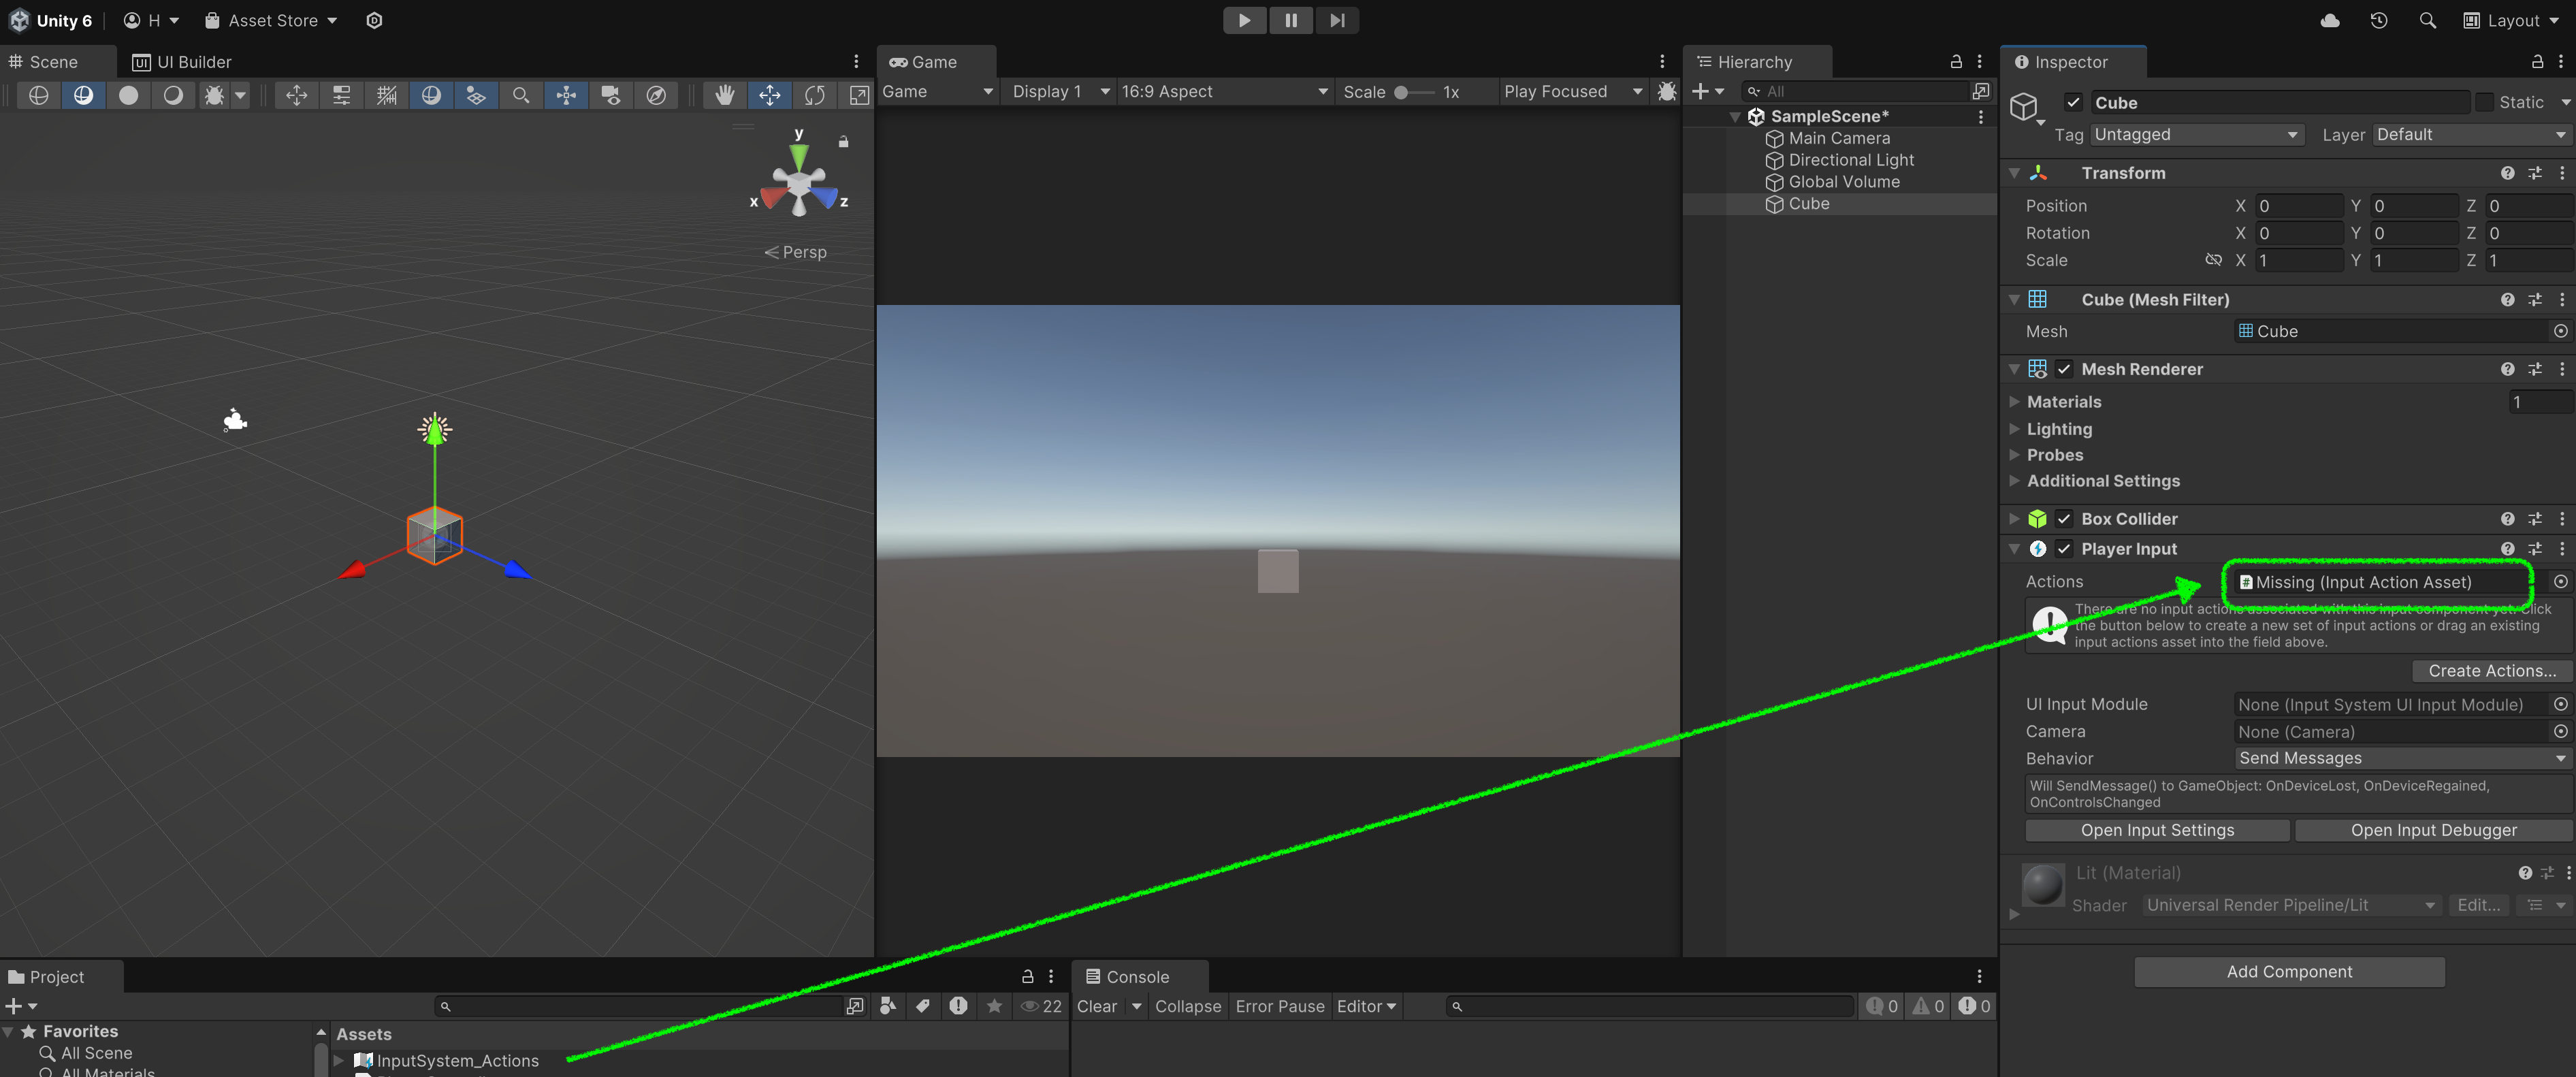Click the Unity Cloud icon in the top toolbar
Viewport: 2576px width, 1077px height.
2330,20
